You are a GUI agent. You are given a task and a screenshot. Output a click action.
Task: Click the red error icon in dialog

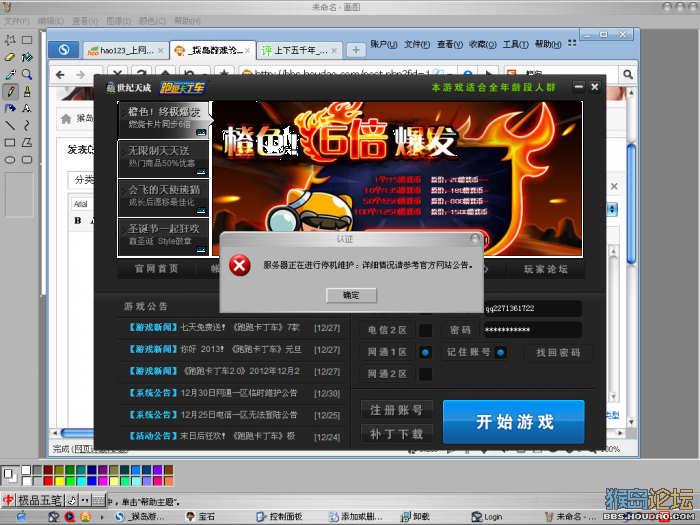(x=240, y=266)
